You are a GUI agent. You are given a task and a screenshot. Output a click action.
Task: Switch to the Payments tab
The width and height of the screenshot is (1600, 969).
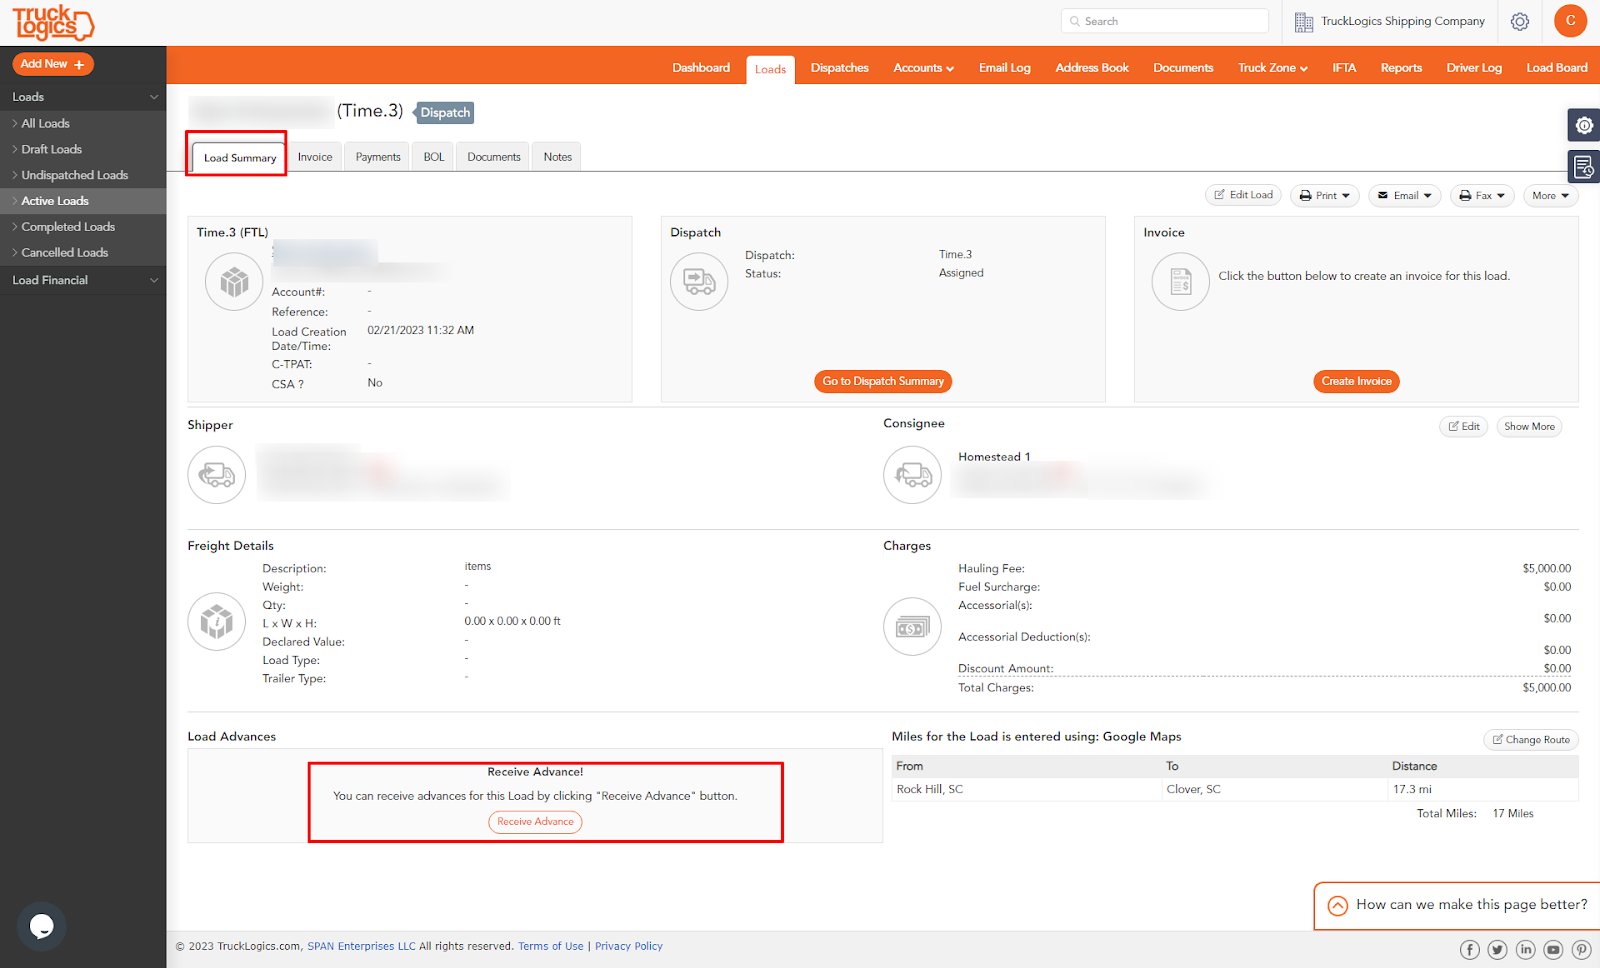pyautogui.click(x=377, y=156)
